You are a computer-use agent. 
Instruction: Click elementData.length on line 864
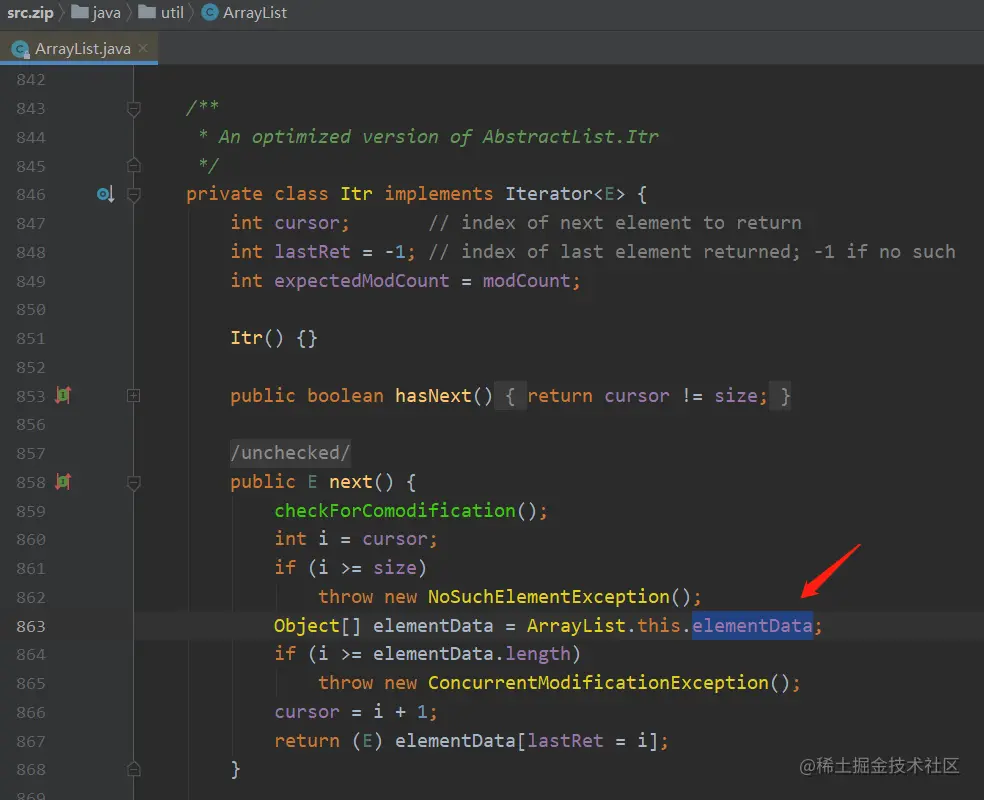pyautogui.click(x=471, y=654)
